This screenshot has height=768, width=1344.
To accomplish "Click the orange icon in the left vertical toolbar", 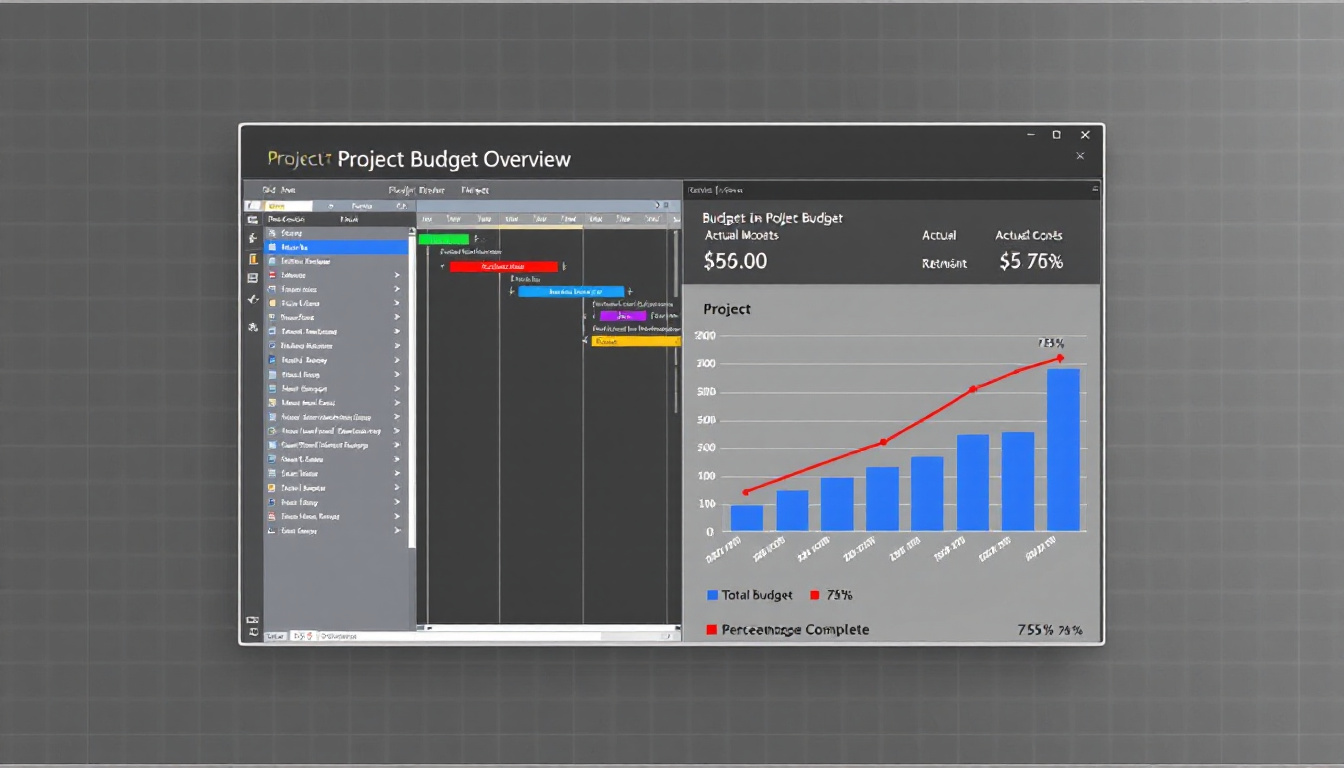I will [x=253, y=258].
